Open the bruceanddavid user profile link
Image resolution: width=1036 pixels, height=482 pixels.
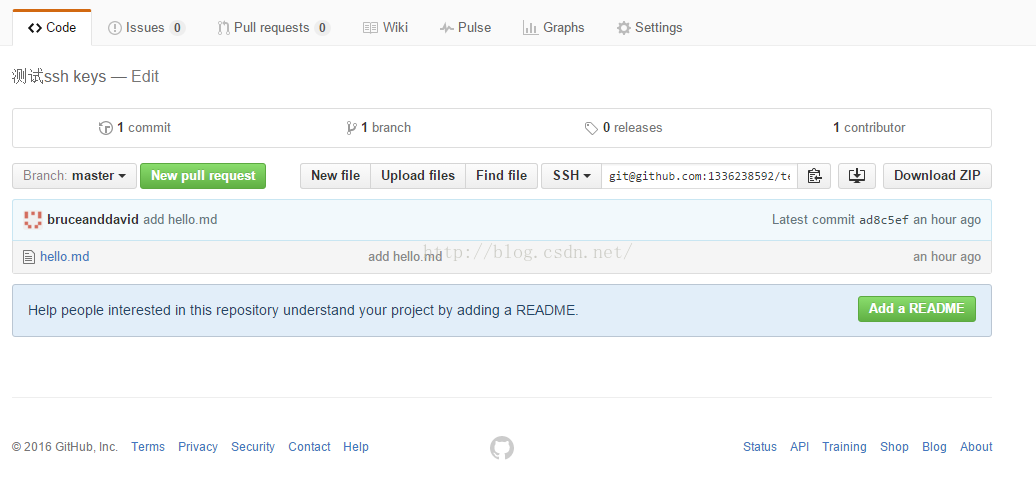click(x=93, y=220)
